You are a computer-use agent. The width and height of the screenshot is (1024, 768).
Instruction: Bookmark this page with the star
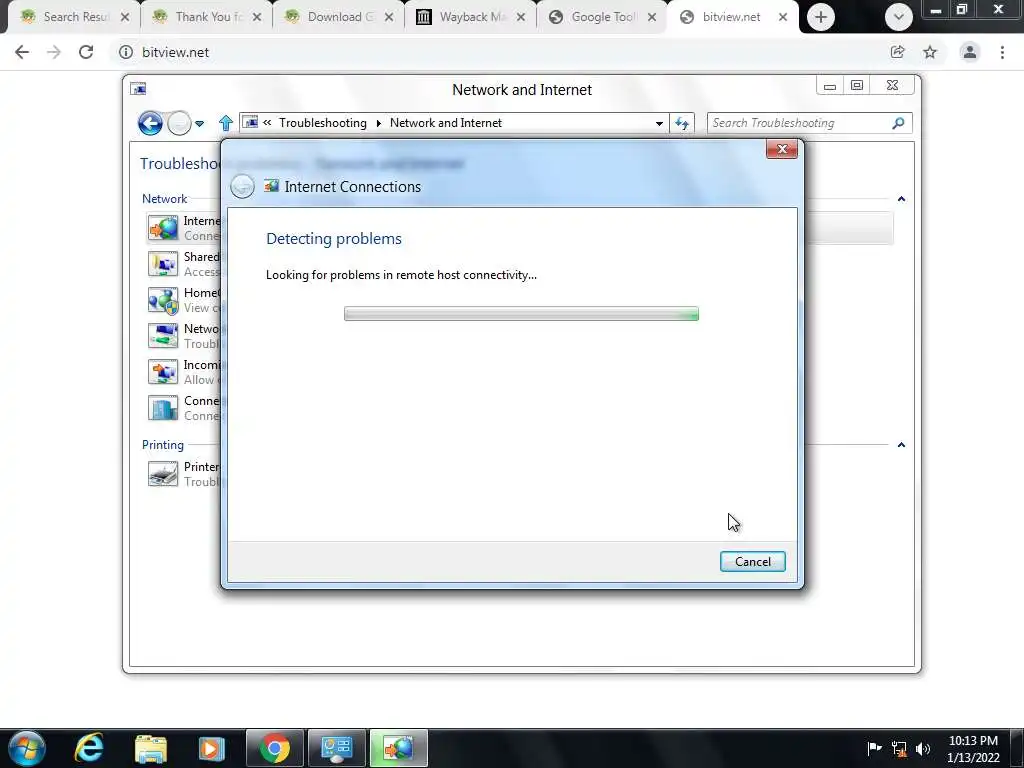point(930,52)
